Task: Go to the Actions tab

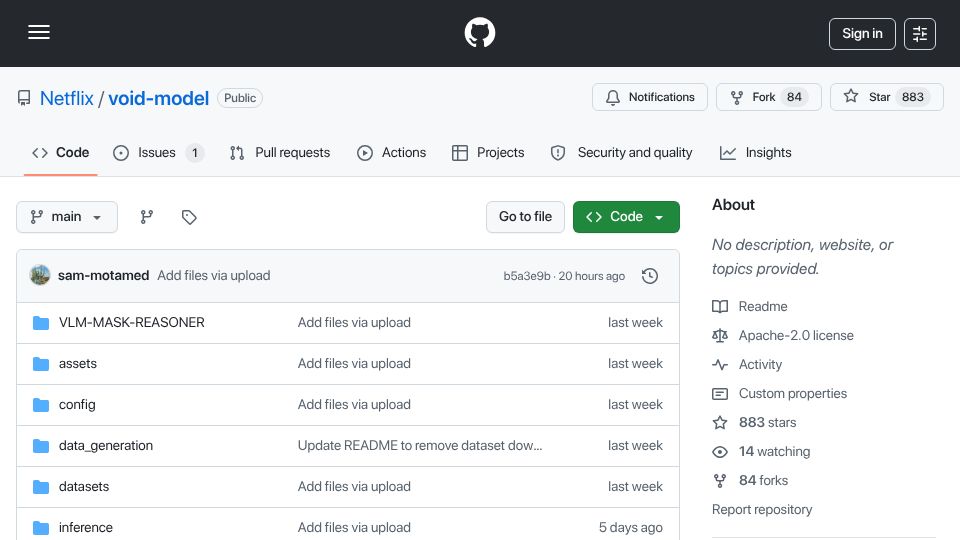Action: (391, 152)
